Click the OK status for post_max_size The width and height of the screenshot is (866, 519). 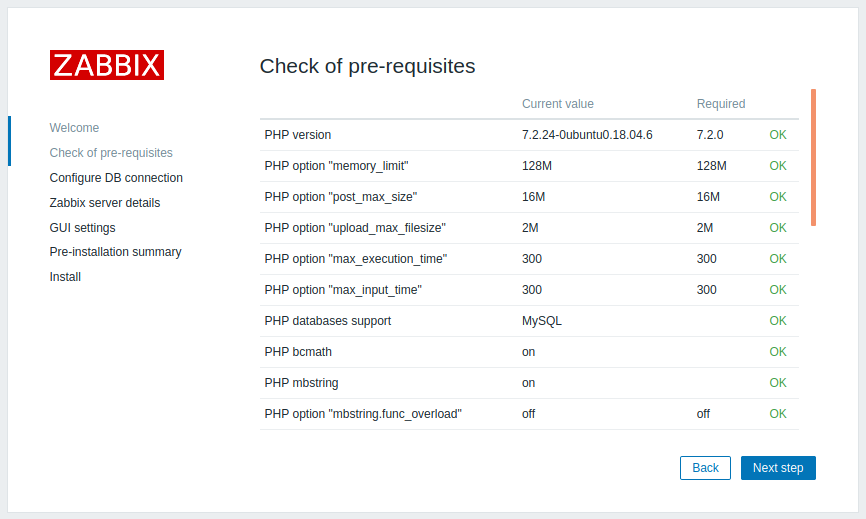(x=778, y=197)
